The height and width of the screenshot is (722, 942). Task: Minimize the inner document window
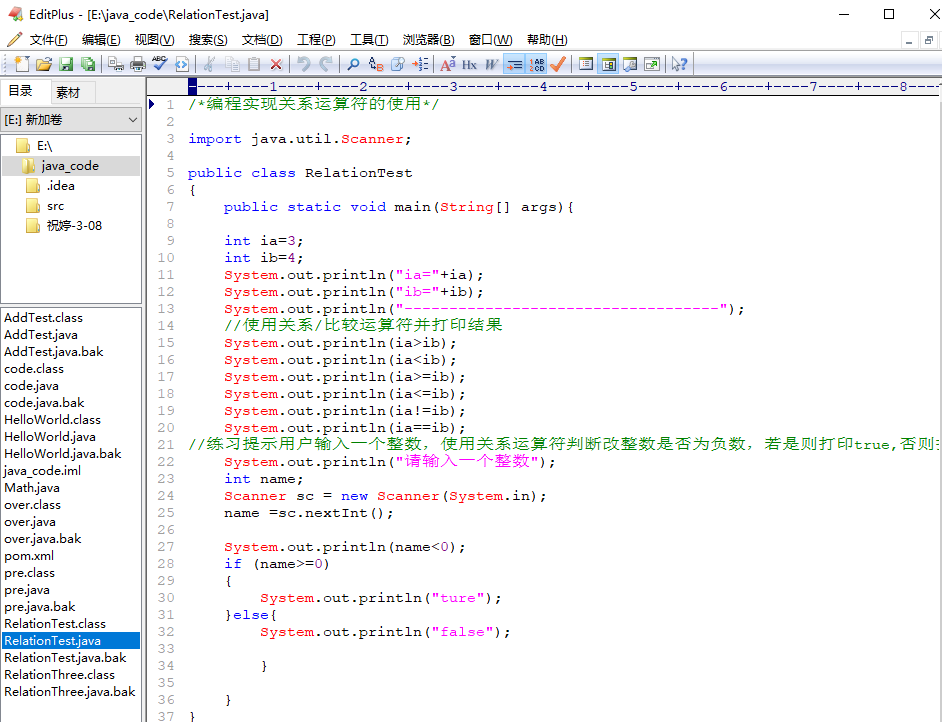click(909, 40)
